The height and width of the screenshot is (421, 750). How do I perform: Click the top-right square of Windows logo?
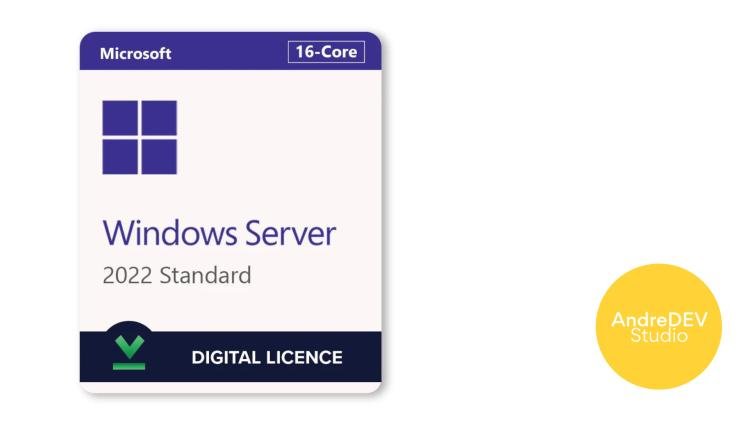[x=159, y=118]
